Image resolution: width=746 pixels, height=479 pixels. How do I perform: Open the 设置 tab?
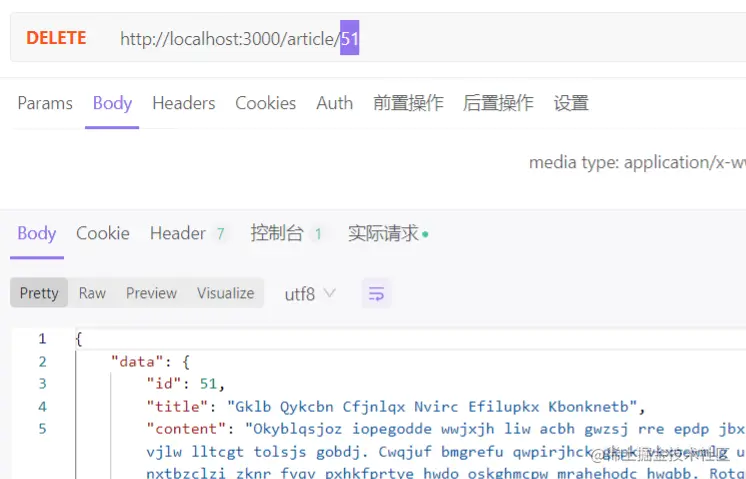click(x=571, y=103)
